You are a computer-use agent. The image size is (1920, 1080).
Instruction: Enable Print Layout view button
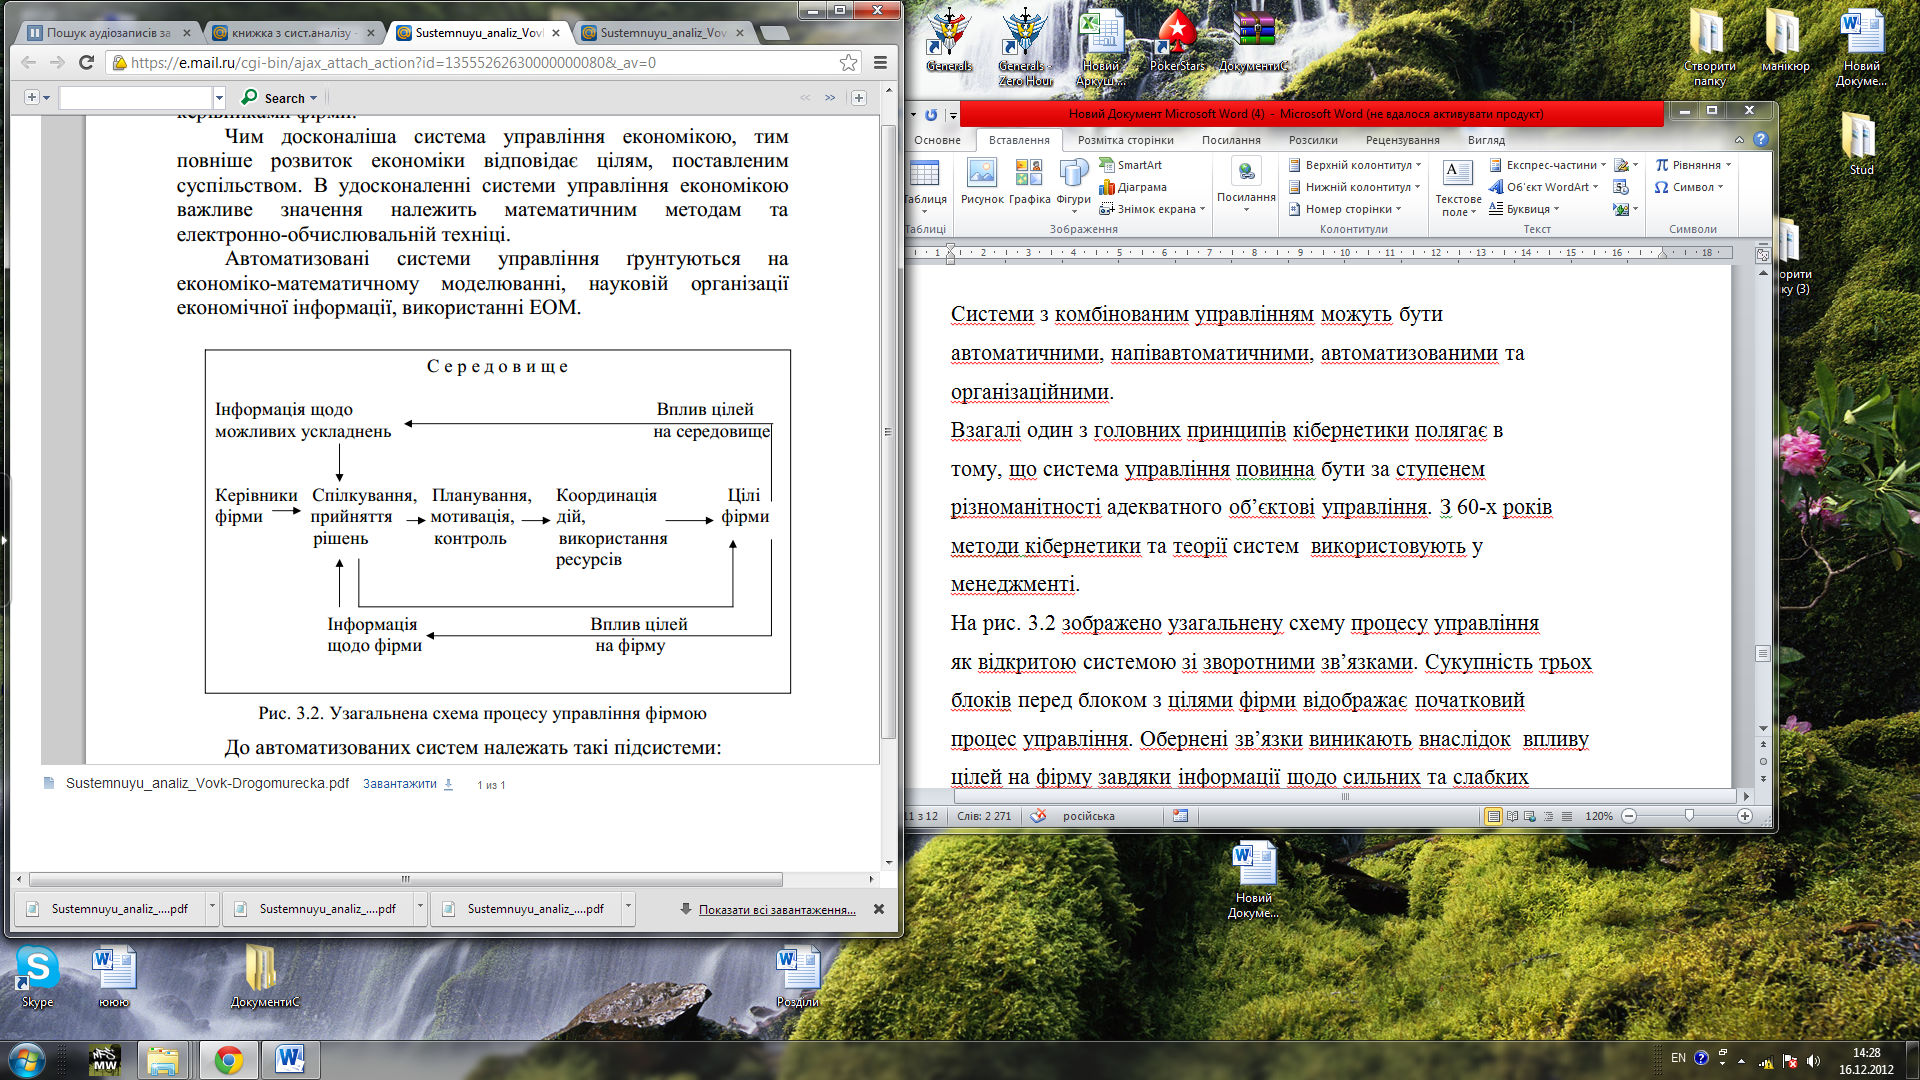tap(1493, 816)
